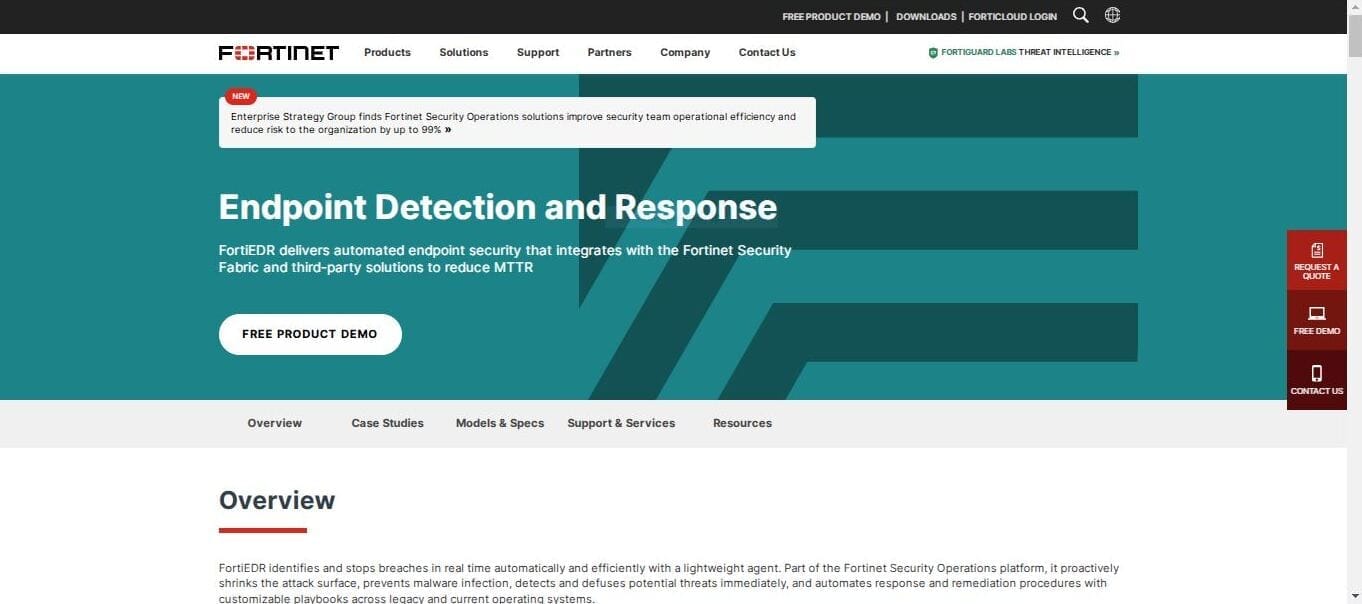Click the FREE PRODUCT DEMO button
The image size is (1362, 604).
tap(310, 334)
